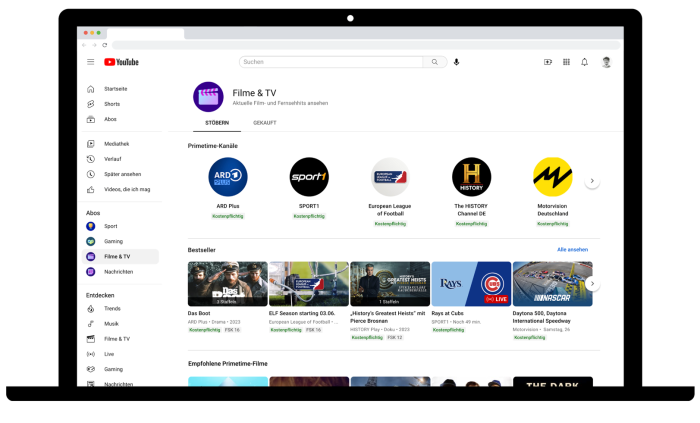Click the browser back arrow
Viewport: 700px width, 423px height.
[84, 45]
